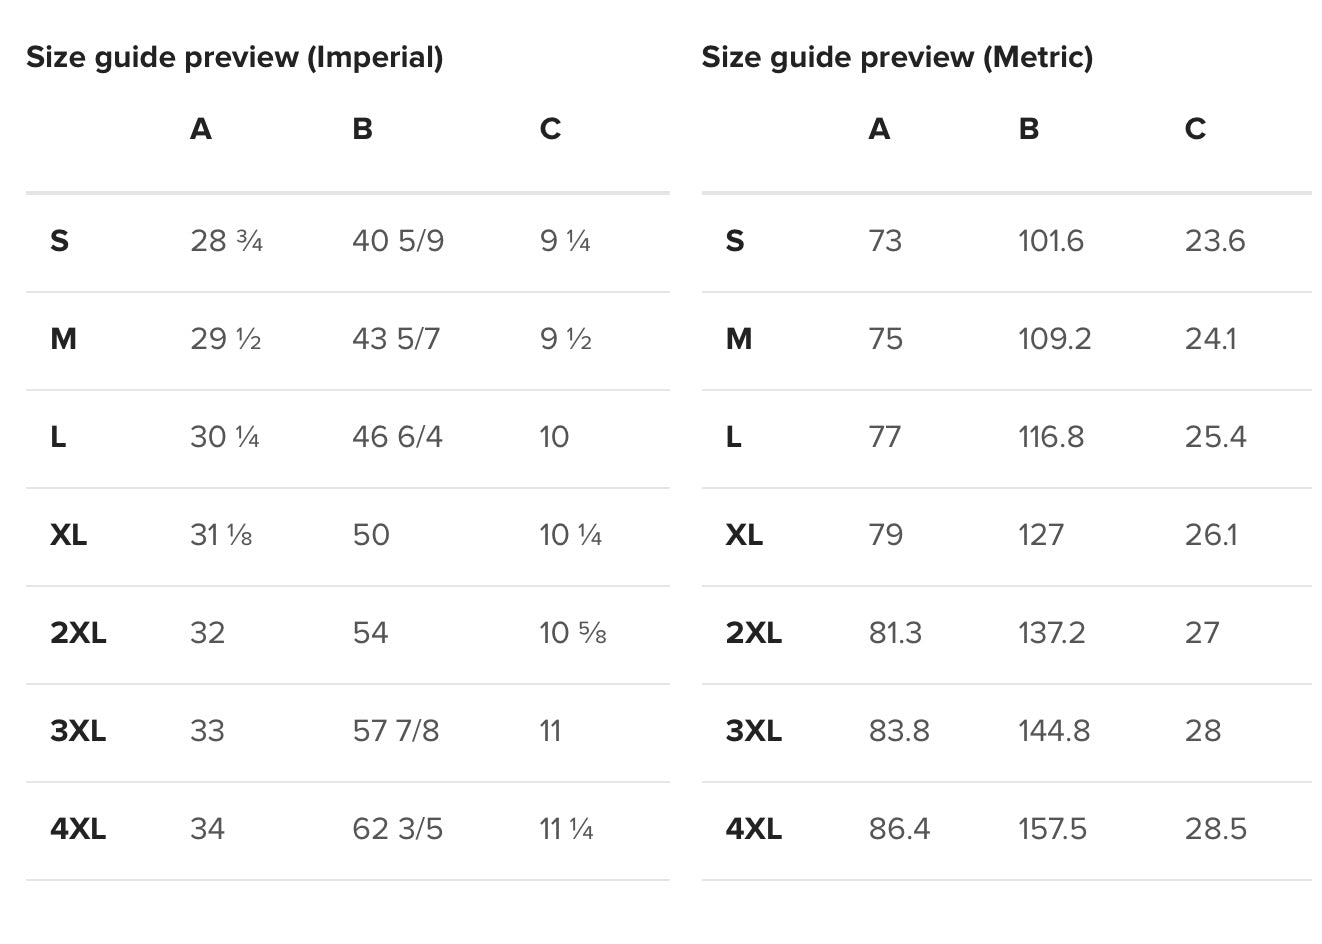Click the "Size guide preview (Imperial)" heading
Screen dimensions: 1322x944
(234, 57)
